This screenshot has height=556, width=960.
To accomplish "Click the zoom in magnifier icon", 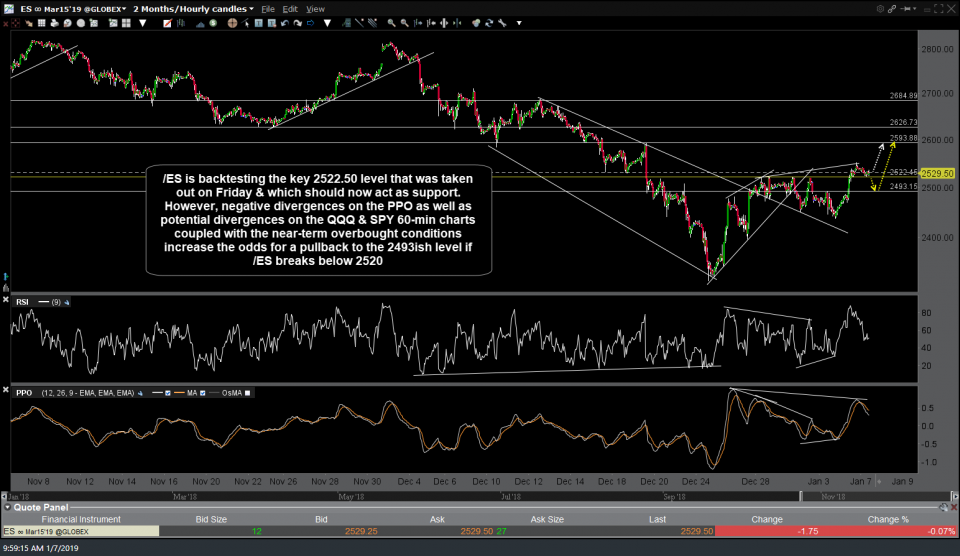I will (x=391, y=23).
